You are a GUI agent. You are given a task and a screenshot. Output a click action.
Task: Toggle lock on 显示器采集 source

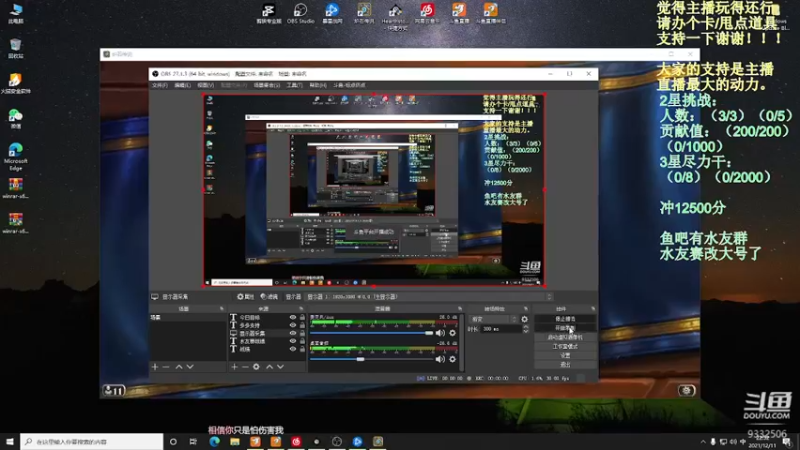click(x=302, y=333)
